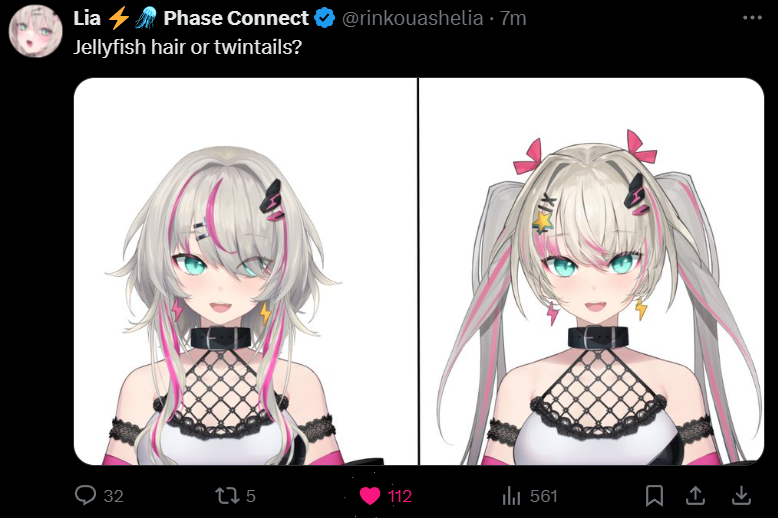Screen dimensions: 778x518
Task: Open view analytics bar chart icon
Action: point(511,495)
